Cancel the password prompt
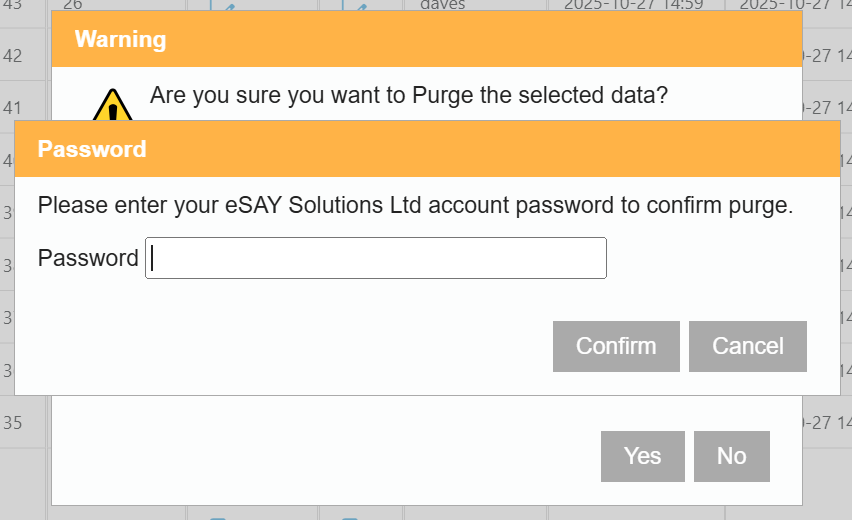This screenshot has height=520, width=852. pos(747,346)
